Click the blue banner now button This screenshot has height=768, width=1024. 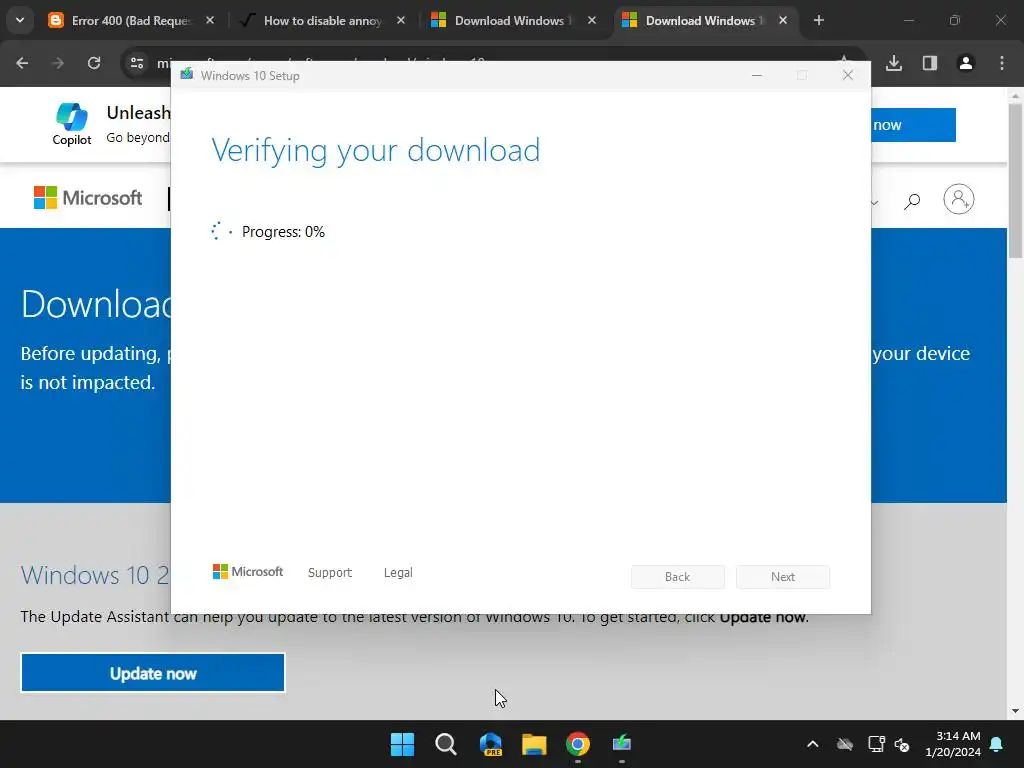point(913,125)
